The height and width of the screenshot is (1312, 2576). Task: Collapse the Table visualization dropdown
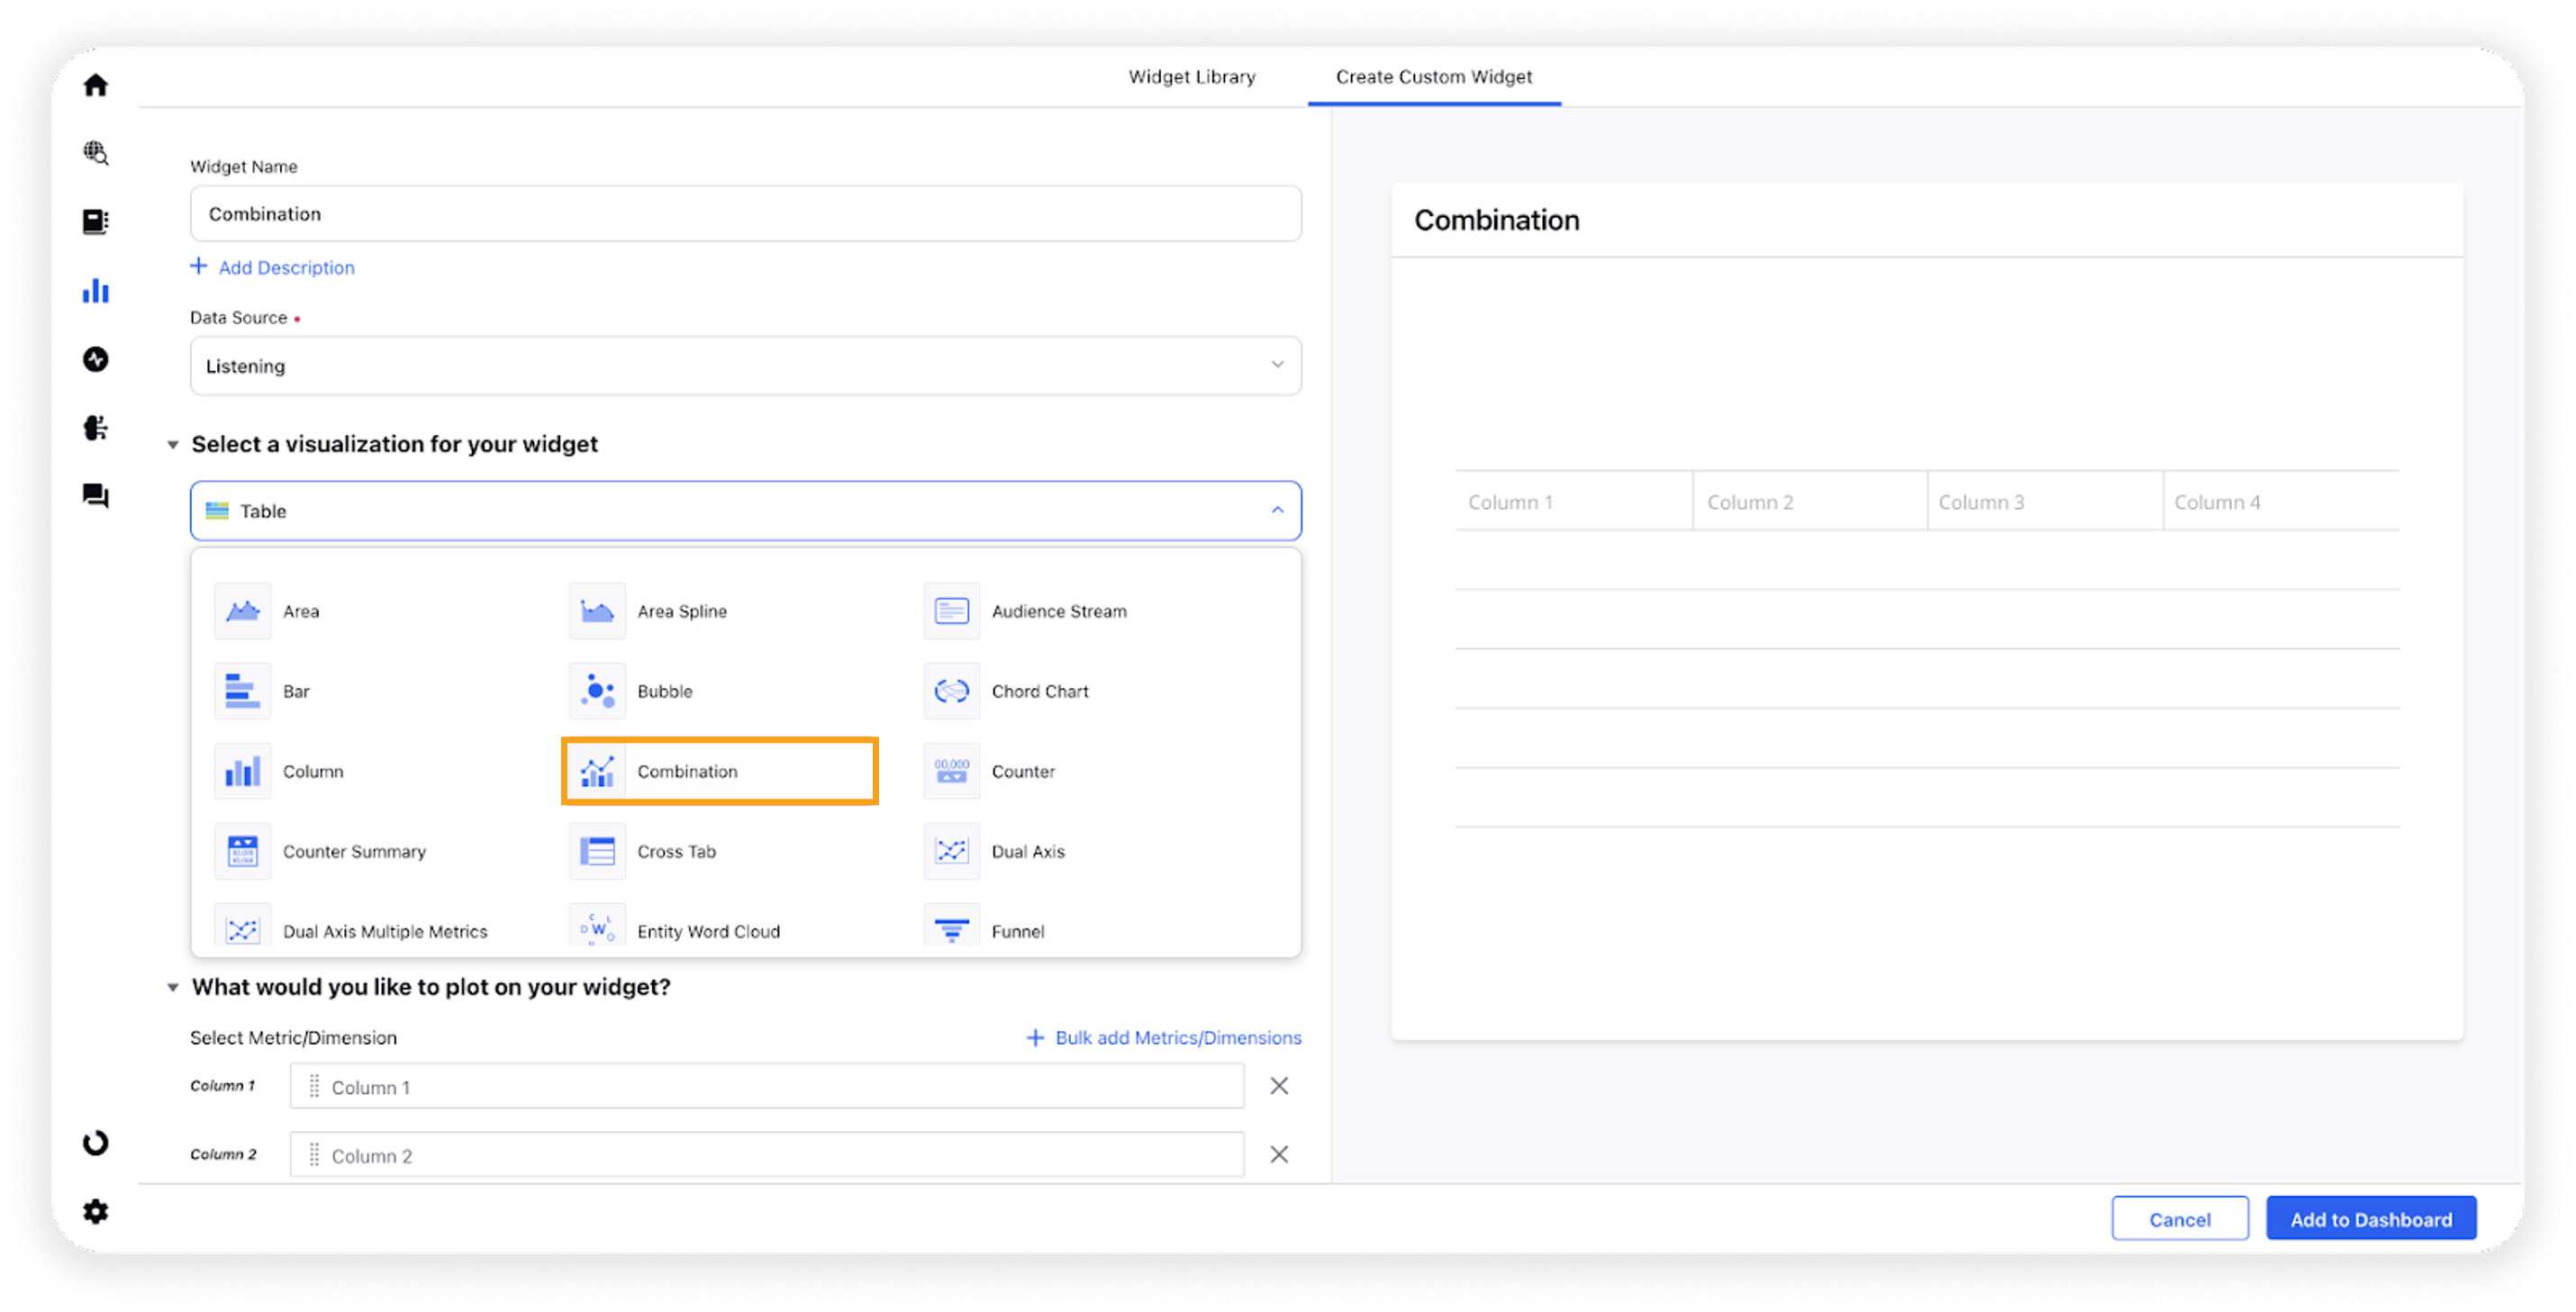coord(746,511)
